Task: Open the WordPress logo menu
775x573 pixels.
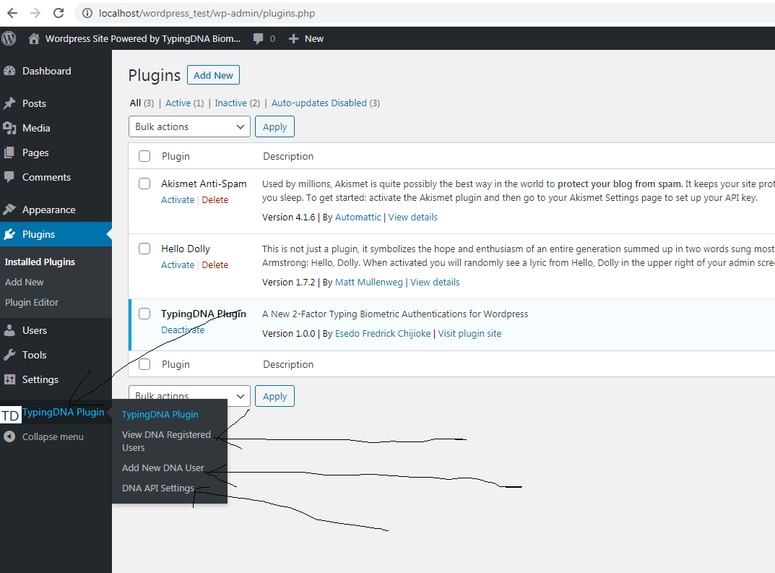Action: pyautogui.click(x=9, y=39)
